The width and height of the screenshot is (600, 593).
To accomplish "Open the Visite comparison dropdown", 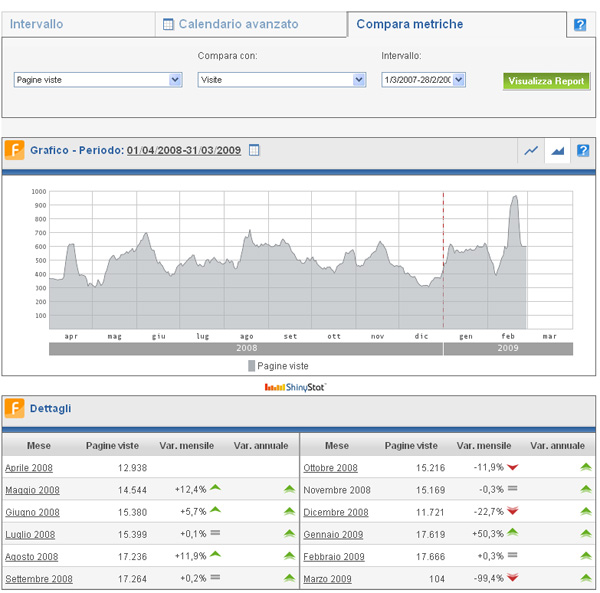I will tap(282, 80).
